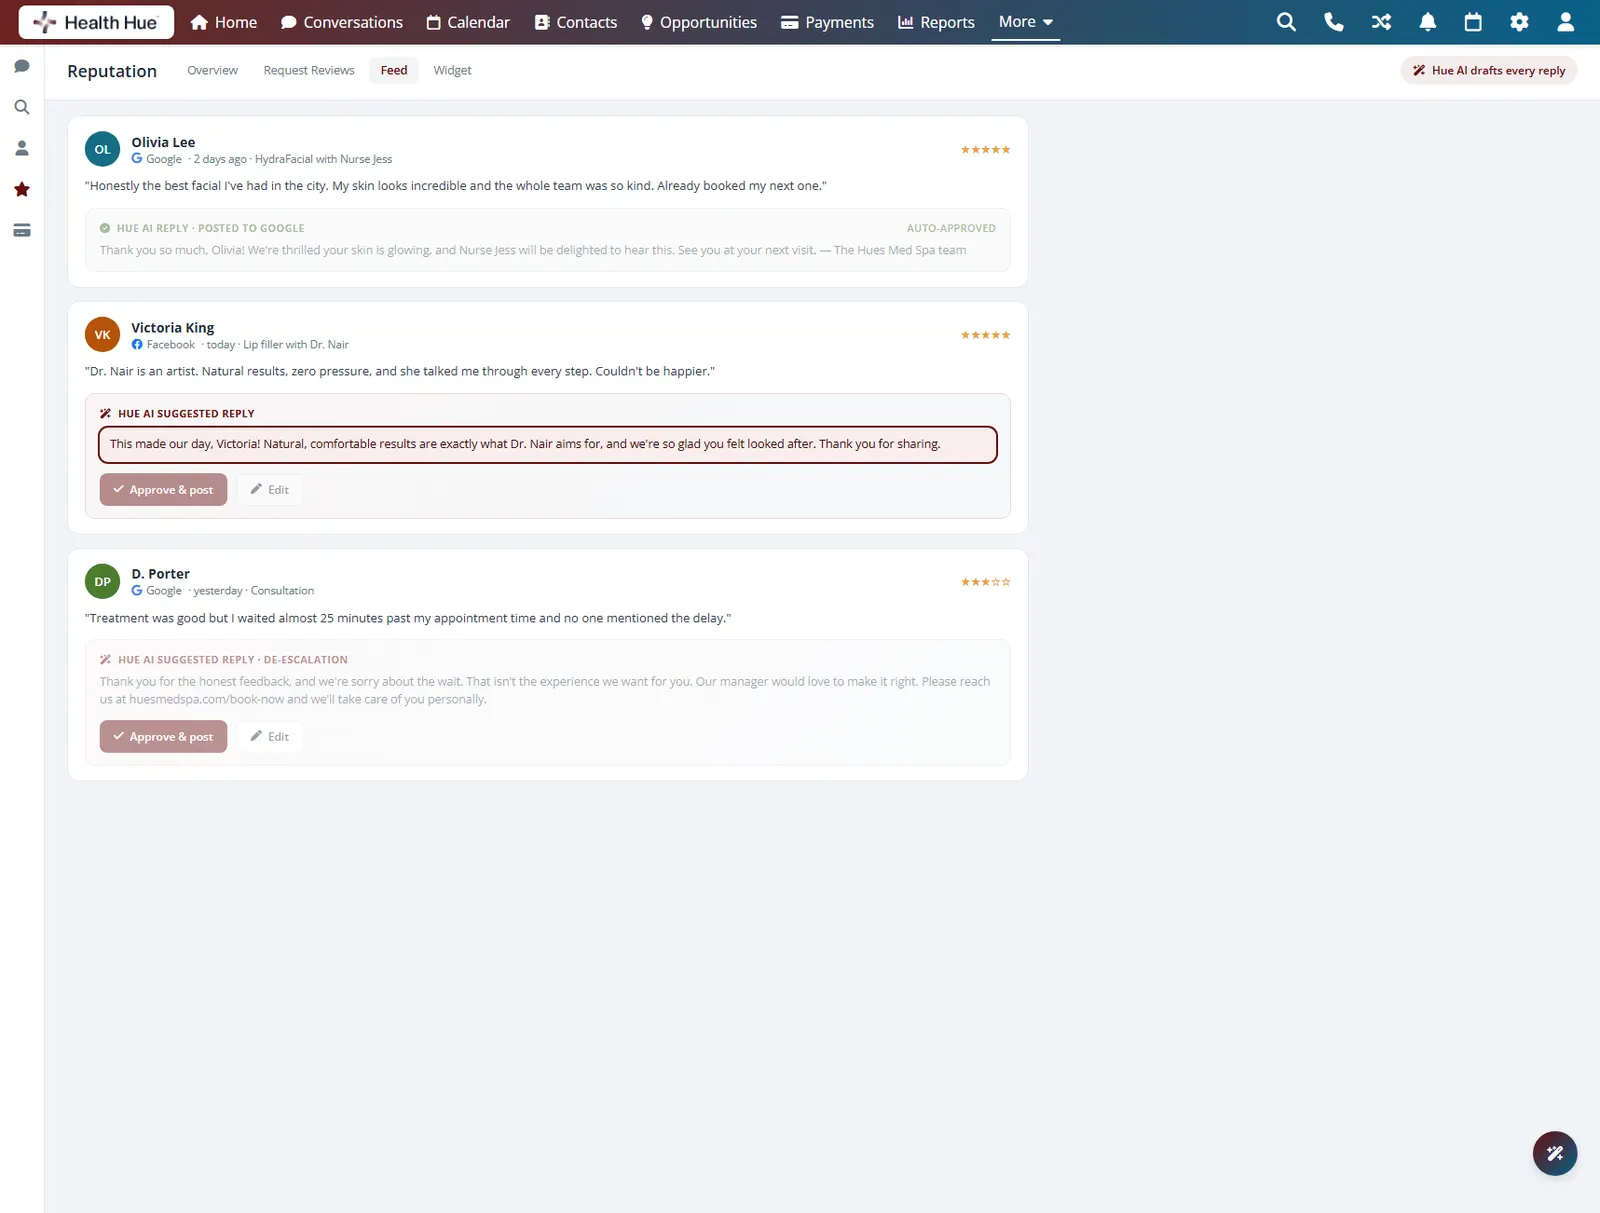Open Conversations in the navigation bar
The image size is (1600, 1213).
pos(341,22)
